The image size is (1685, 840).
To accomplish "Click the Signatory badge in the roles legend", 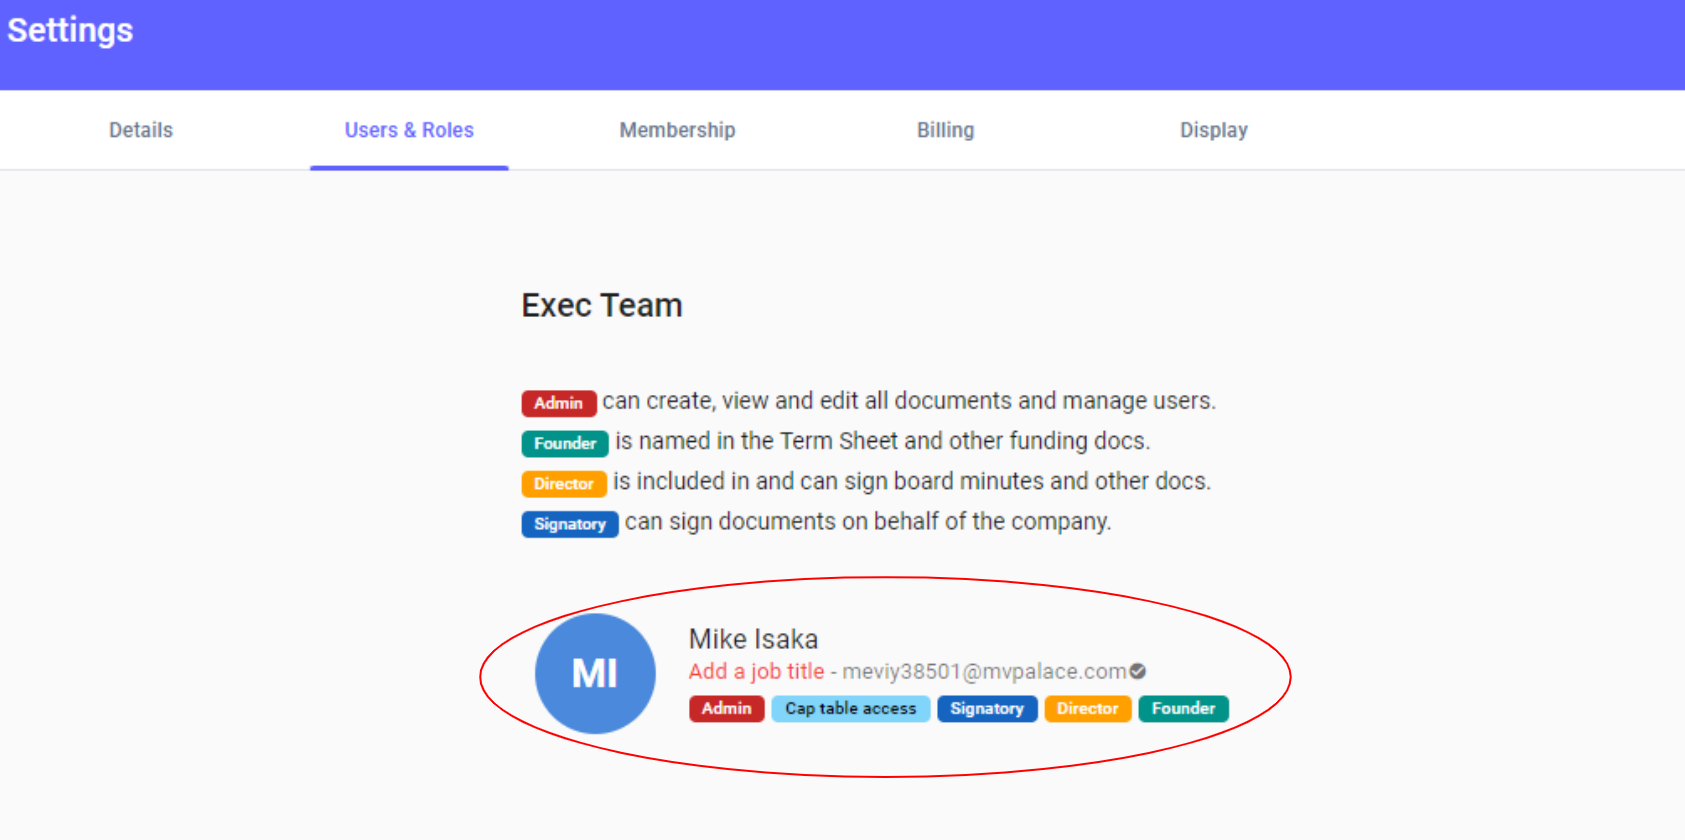I will tap(569, 524).
